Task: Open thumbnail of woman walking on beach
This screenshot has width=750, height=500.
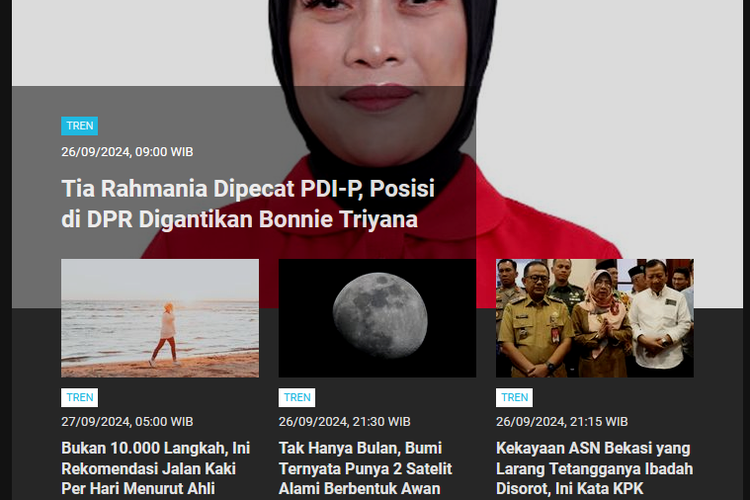Action: click(x=160, y=318)
